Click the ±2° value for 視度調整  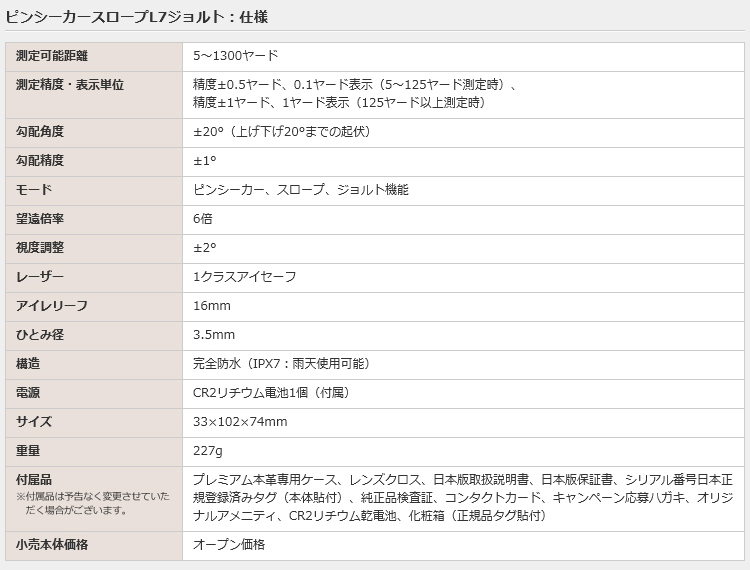point(205,248)
